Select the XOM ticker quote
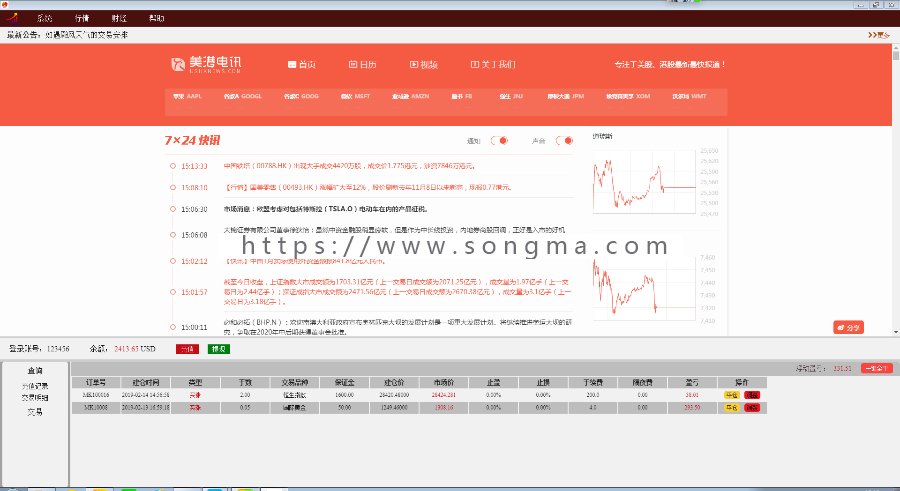Image resolution: width=900 pixels, height=491 pixels. [x=628, y=96]
